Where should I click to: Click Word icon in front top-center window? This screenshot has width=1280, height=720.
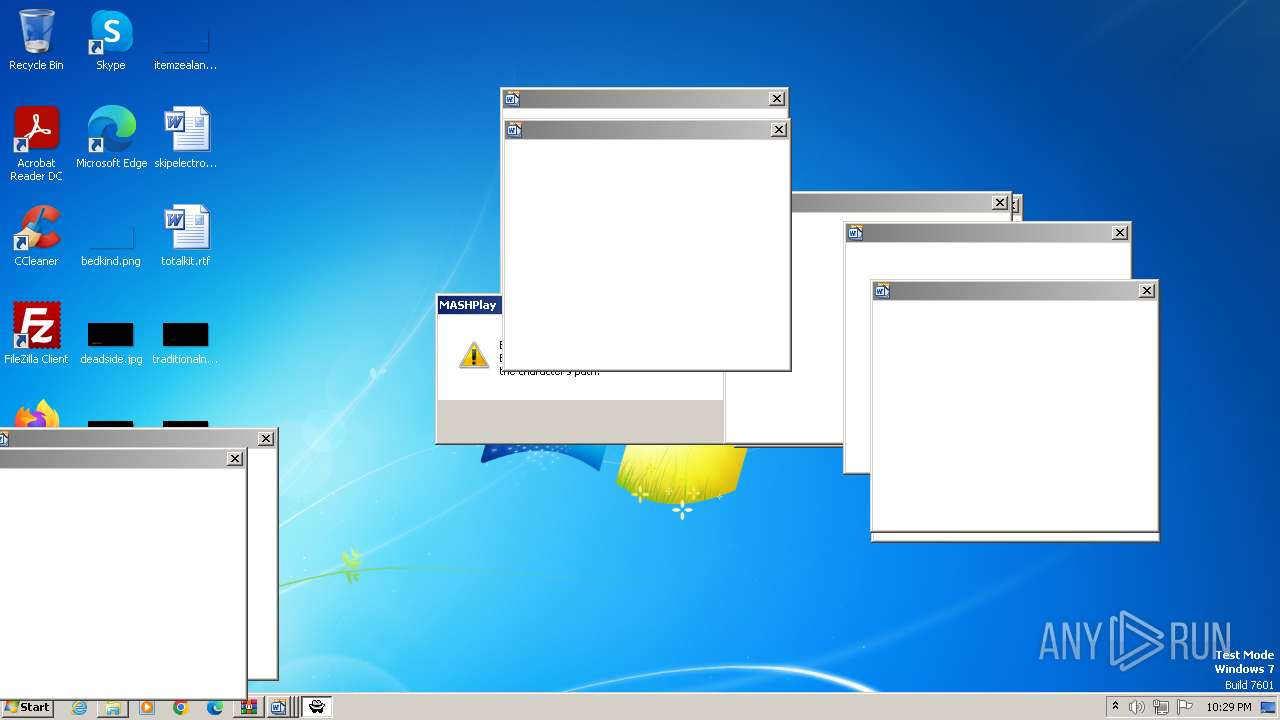pos(514,130)
